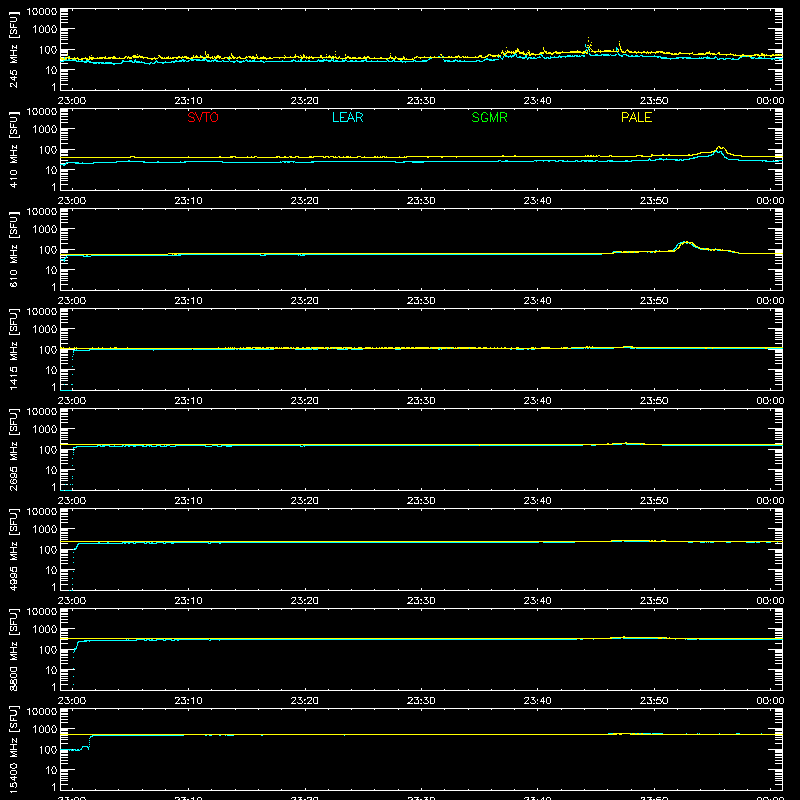This screenshot has height=800, width=800.
Task: Click the 00:00 time label under the 4995 MHz plot
Action: point(770,601)
